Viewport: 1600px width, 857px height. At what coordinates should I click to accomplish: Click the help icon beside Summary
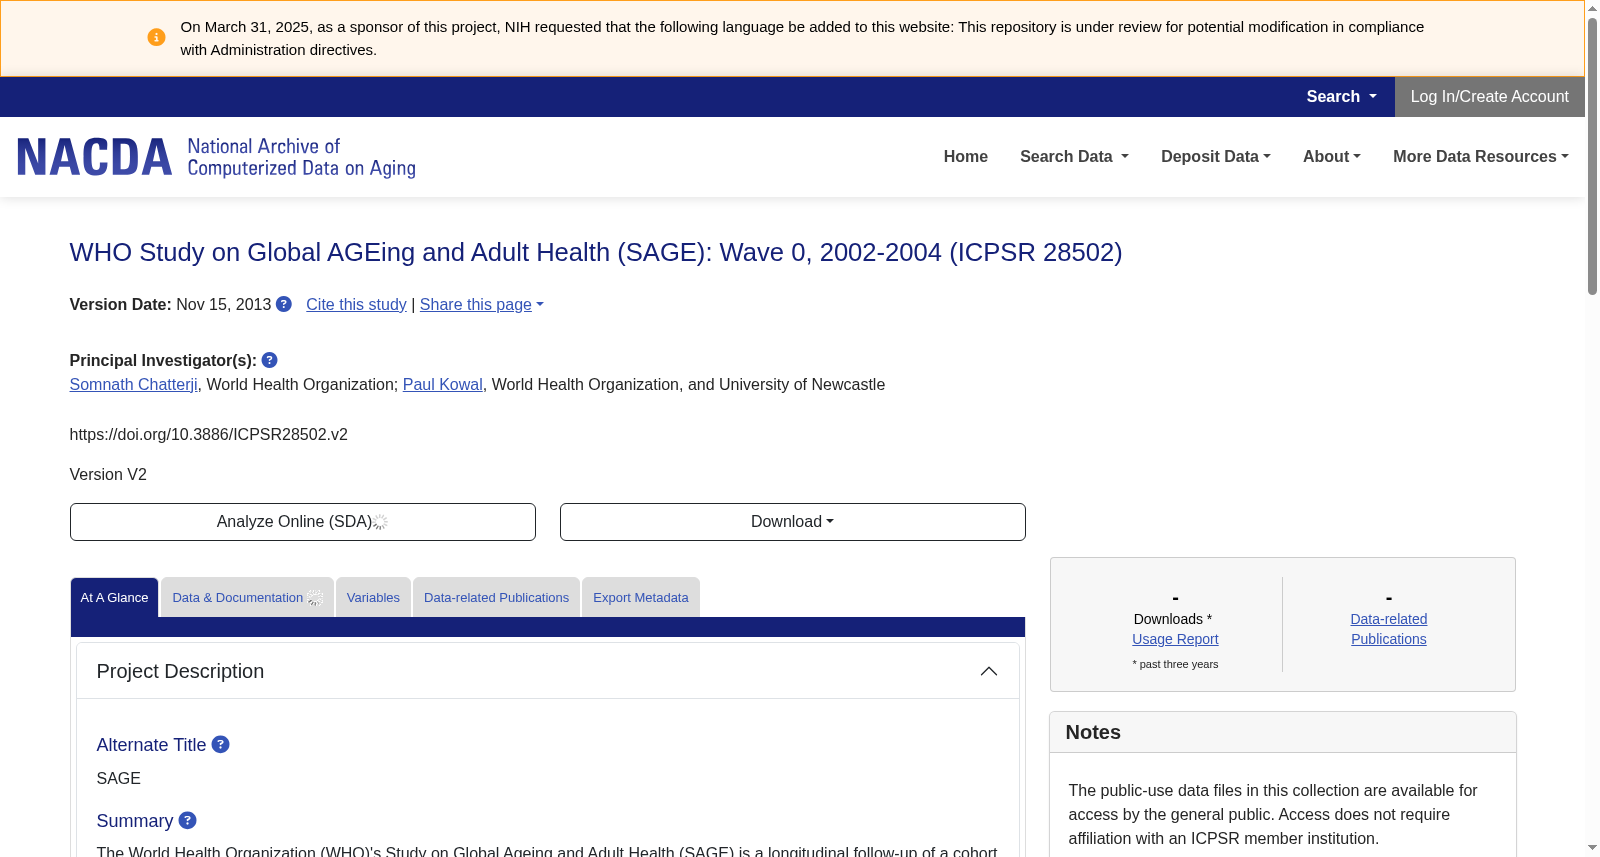coord(187,820)
